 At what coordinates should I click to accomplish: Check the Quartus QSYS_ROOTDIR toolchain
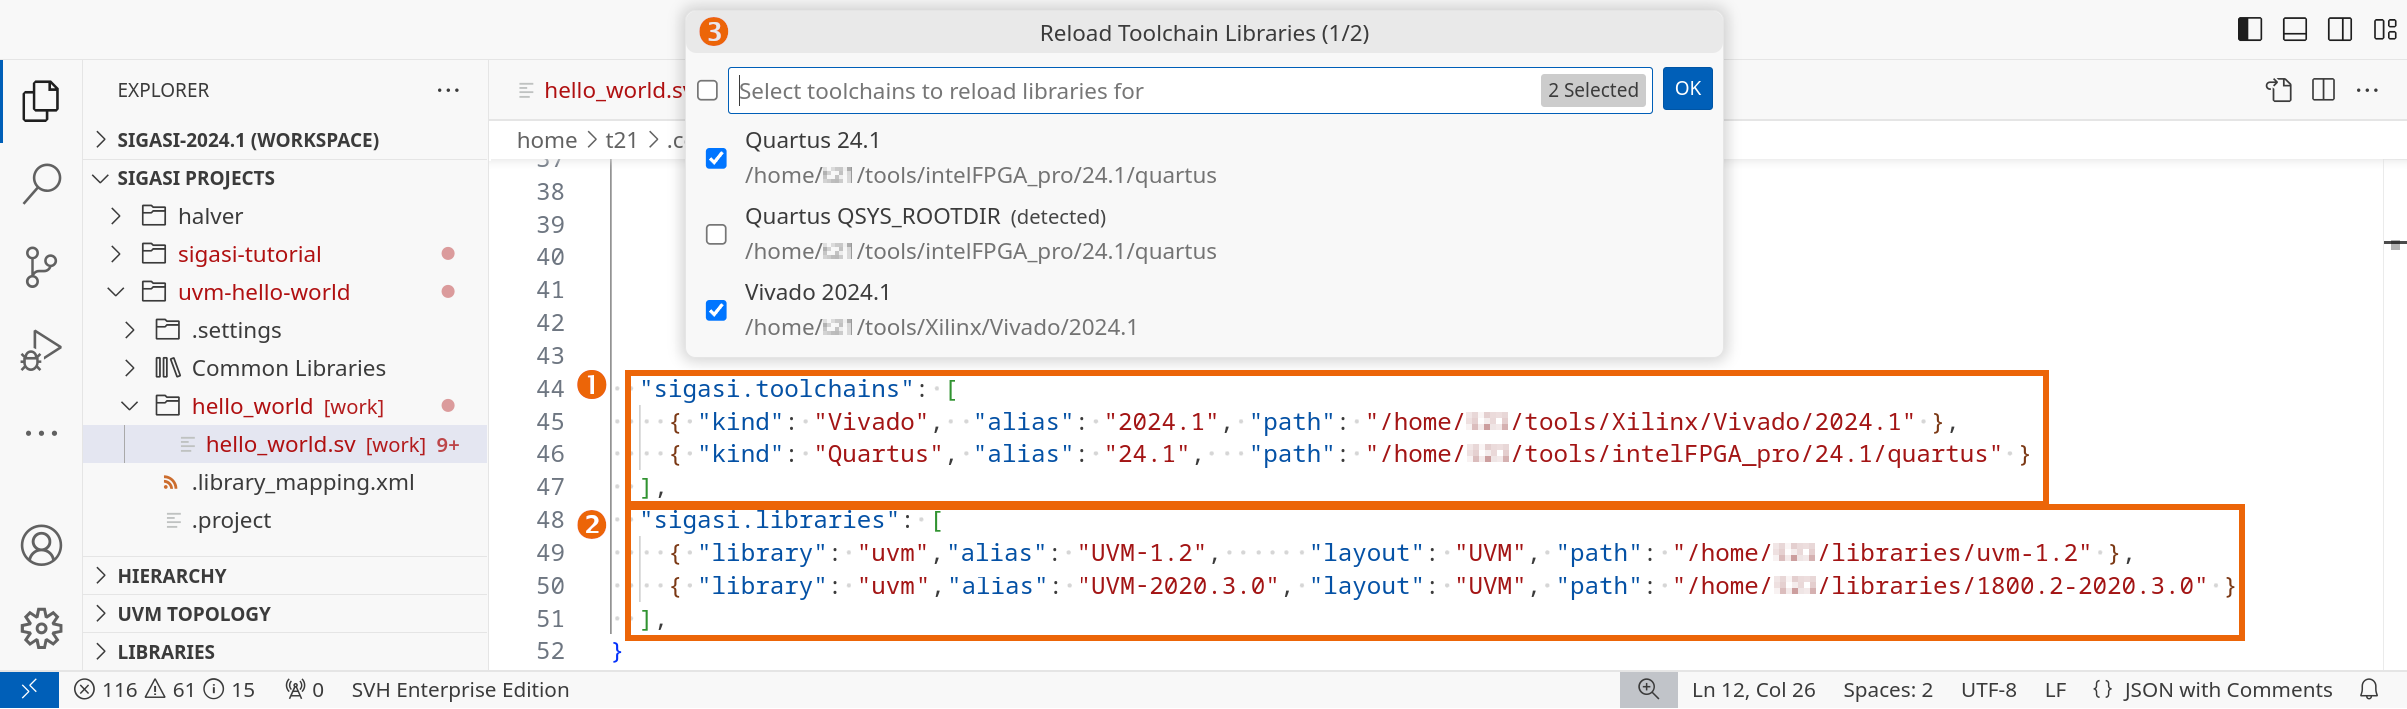click(716, 234)
